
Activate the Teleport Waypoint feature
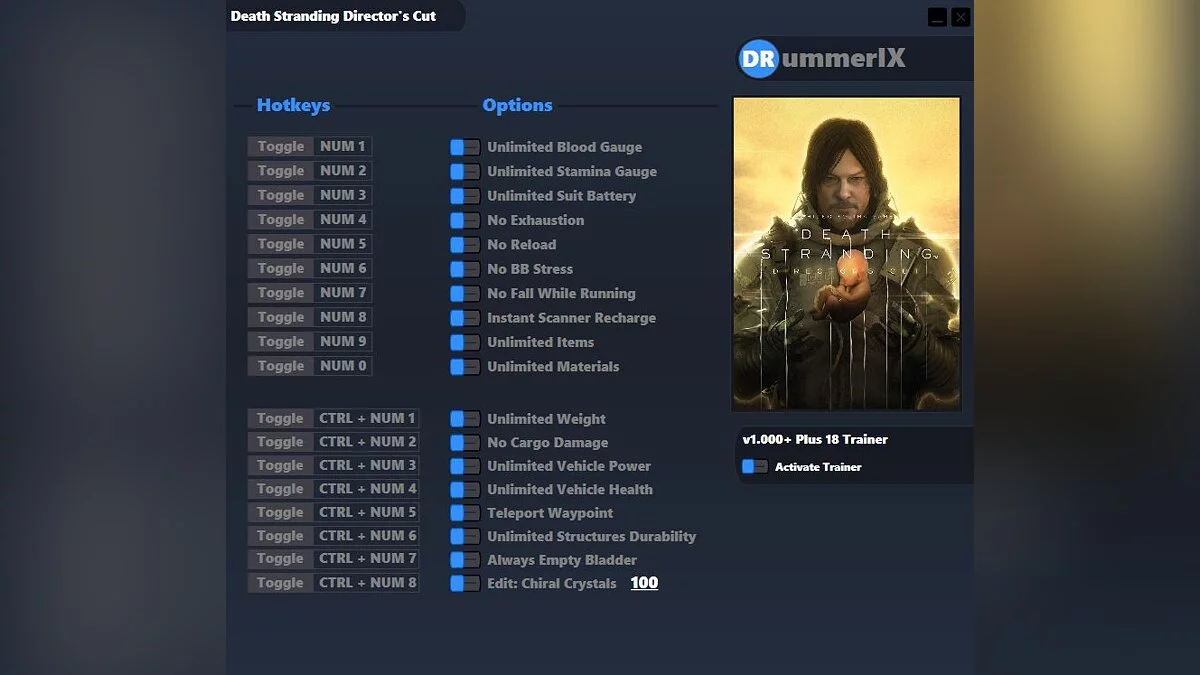point(464,512)
